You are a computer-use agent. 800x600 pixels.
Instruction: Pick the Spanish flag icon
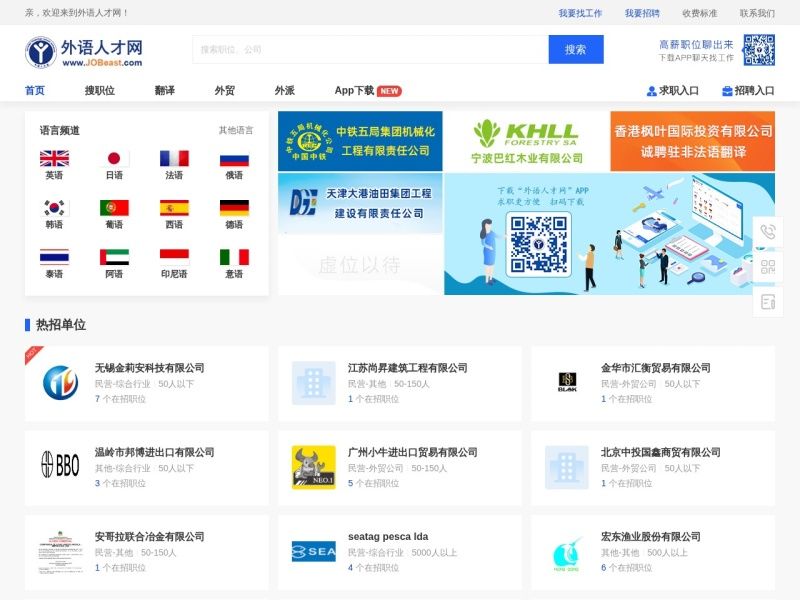click(174, 208)
